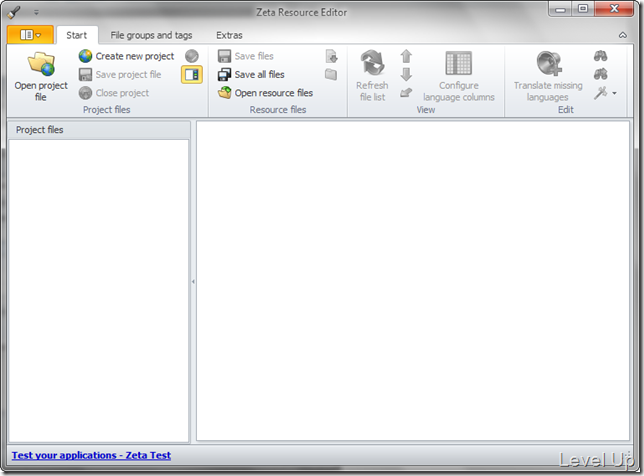The height and width of the screenshot is (476, 644).
Task: Minimize the Zeta Resource Editor window
Action: click(561, 9)
